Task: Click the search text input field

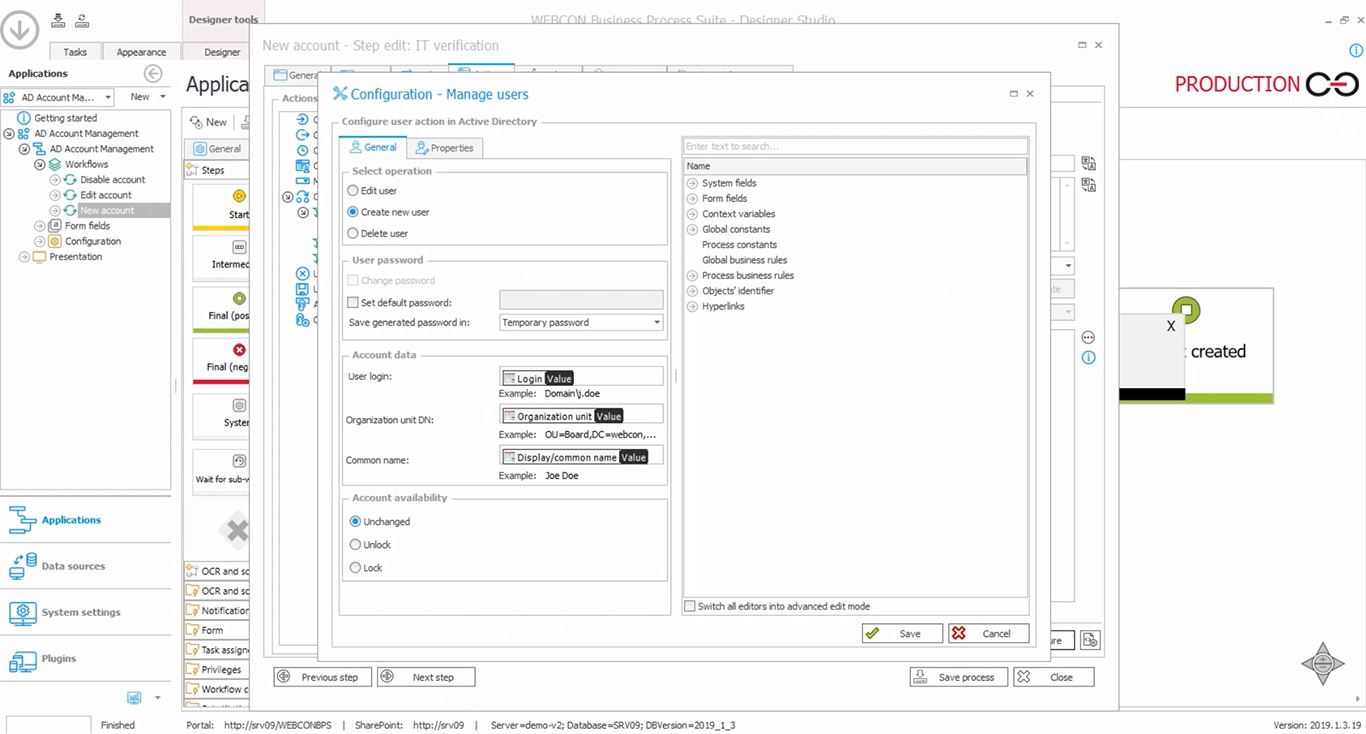Action: click(854, 146)
